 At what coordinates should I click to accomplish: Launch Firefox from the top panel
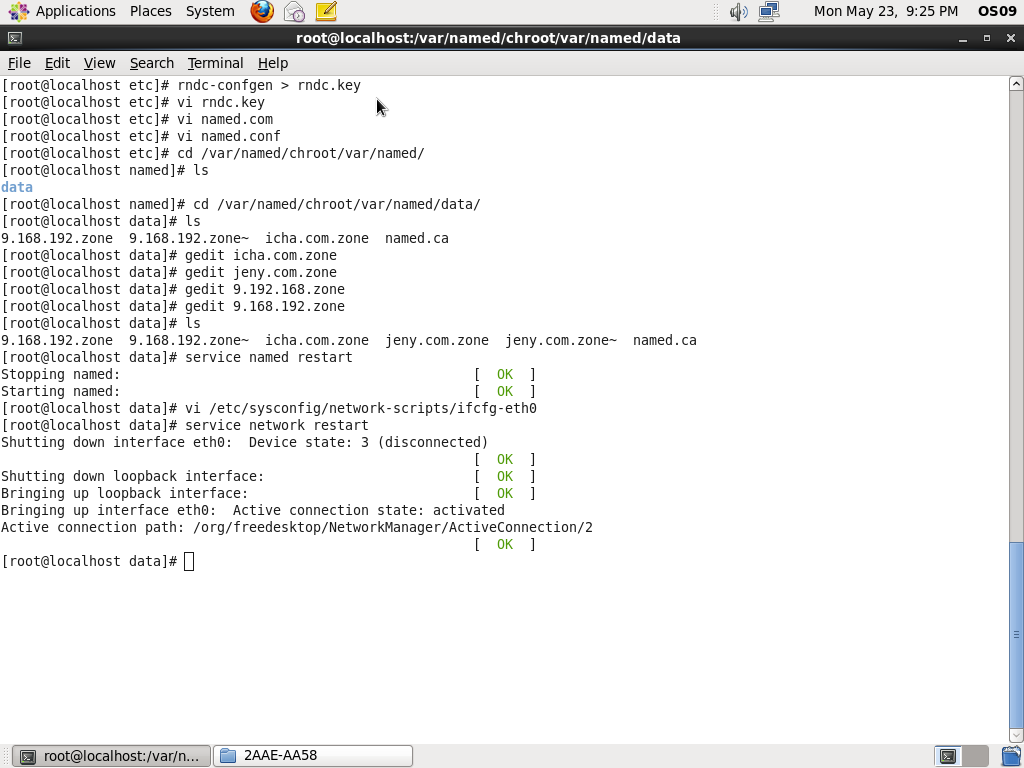pyautogui.click(x=260, y=12)
